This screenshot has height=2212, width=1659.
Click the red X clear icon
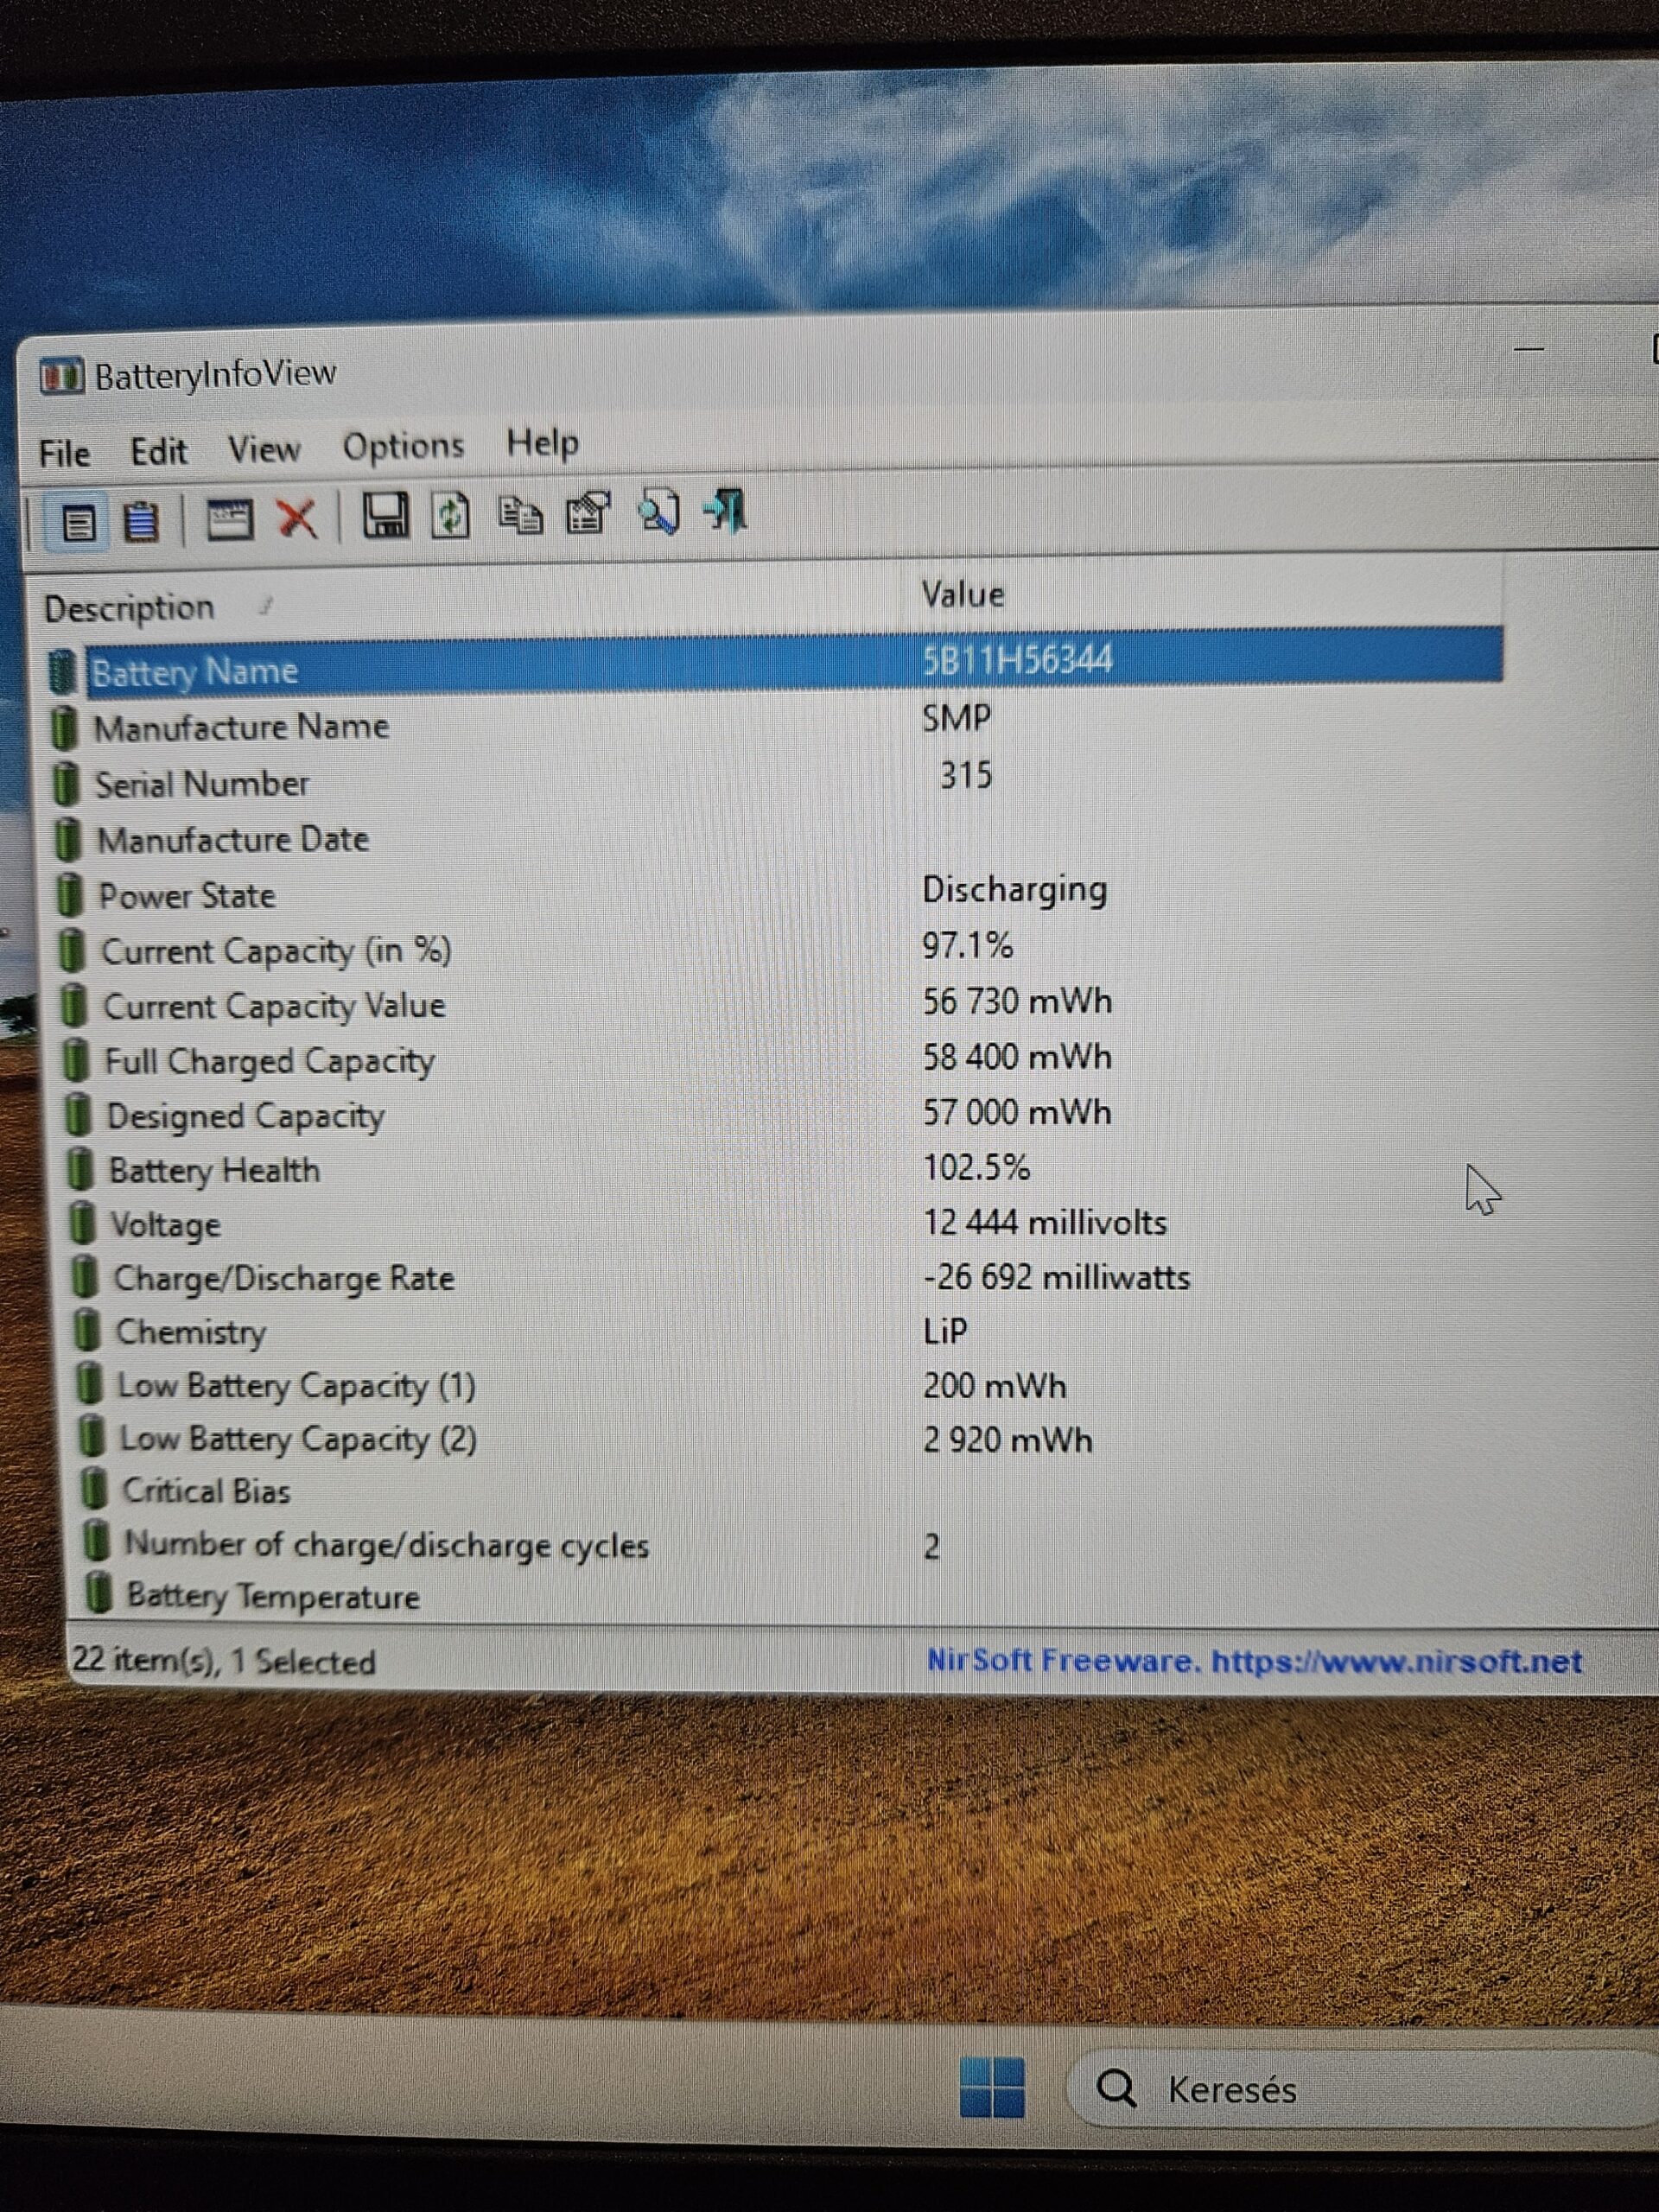point(296,518)
